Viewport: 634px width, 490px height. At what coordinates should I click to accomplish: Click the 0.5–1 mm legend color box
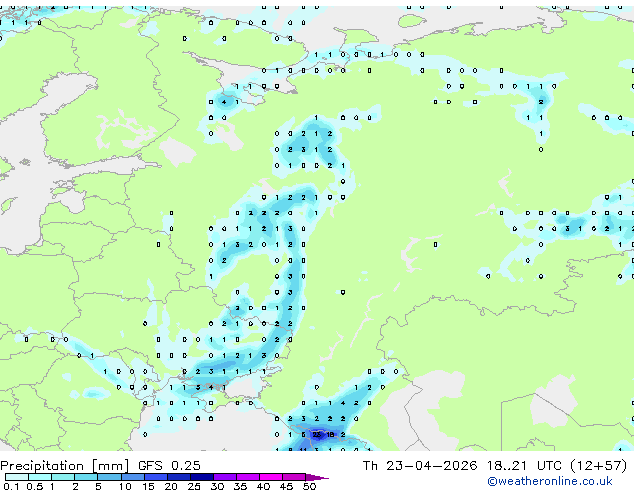[40, 477]
